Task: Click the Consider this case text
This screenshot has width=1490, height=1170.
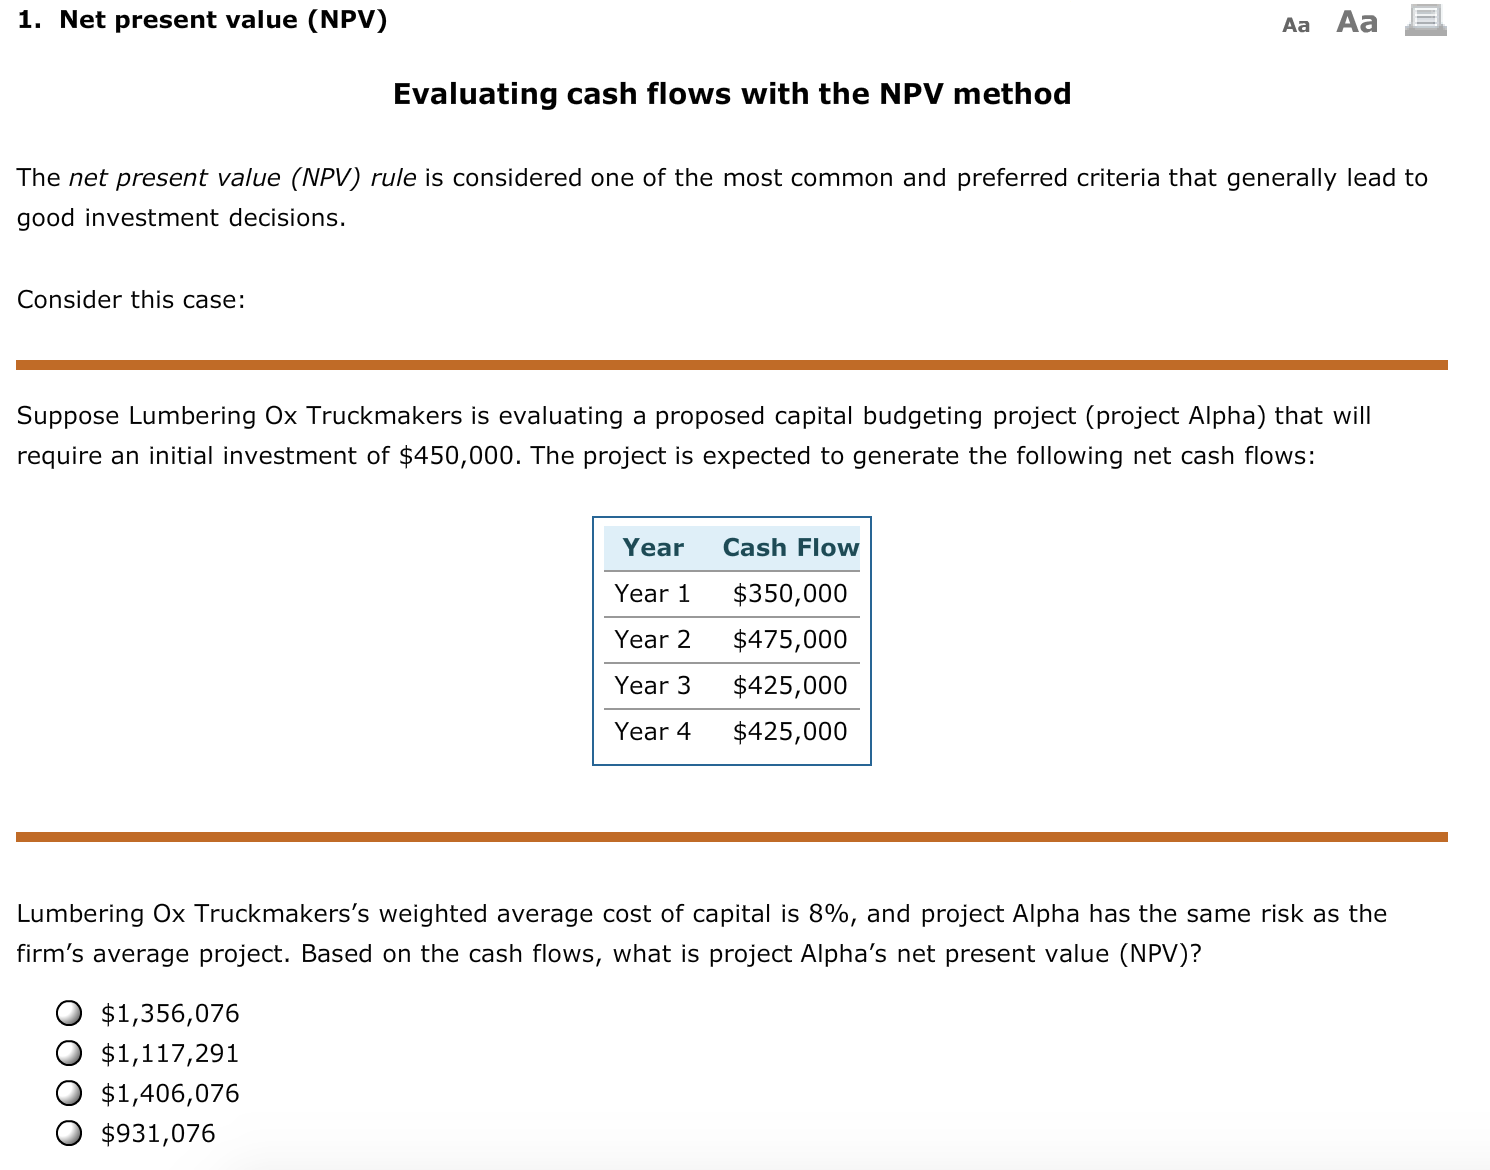Action: pos(131,299)
